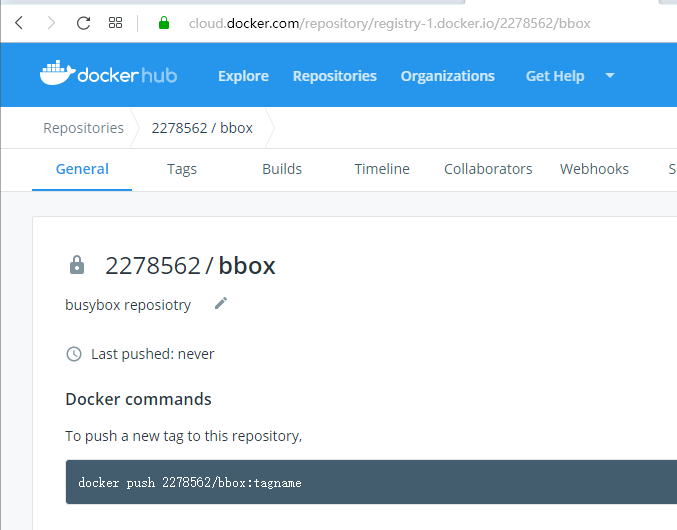The width and height of the screenshot is (677, 530).
Task: Switch to the Webhooks tab
Action: [x=594, y=169]
